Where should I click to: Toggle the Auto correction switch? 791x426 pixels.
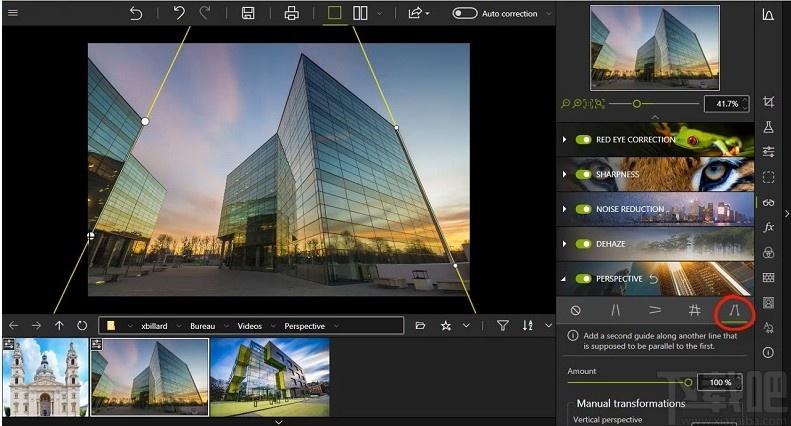point(464,13)
